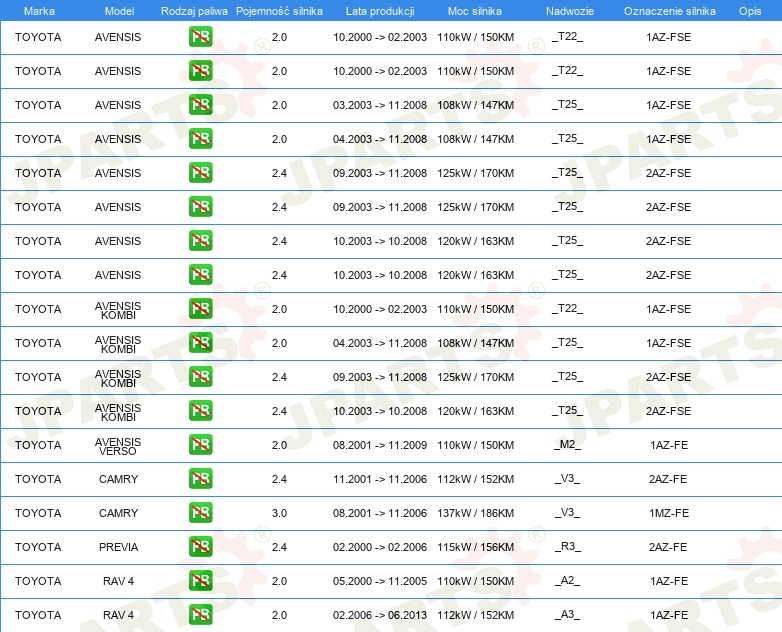Click the 'Opis' column header
The height and width of the screenshot is (632, 782).
tap(750, 11)
